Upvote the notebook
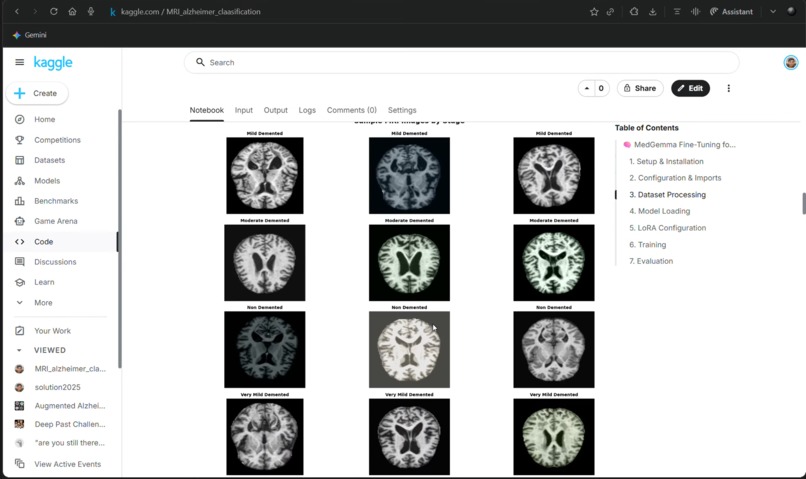This screenshot has width=806, height=479. pos(587,88)
